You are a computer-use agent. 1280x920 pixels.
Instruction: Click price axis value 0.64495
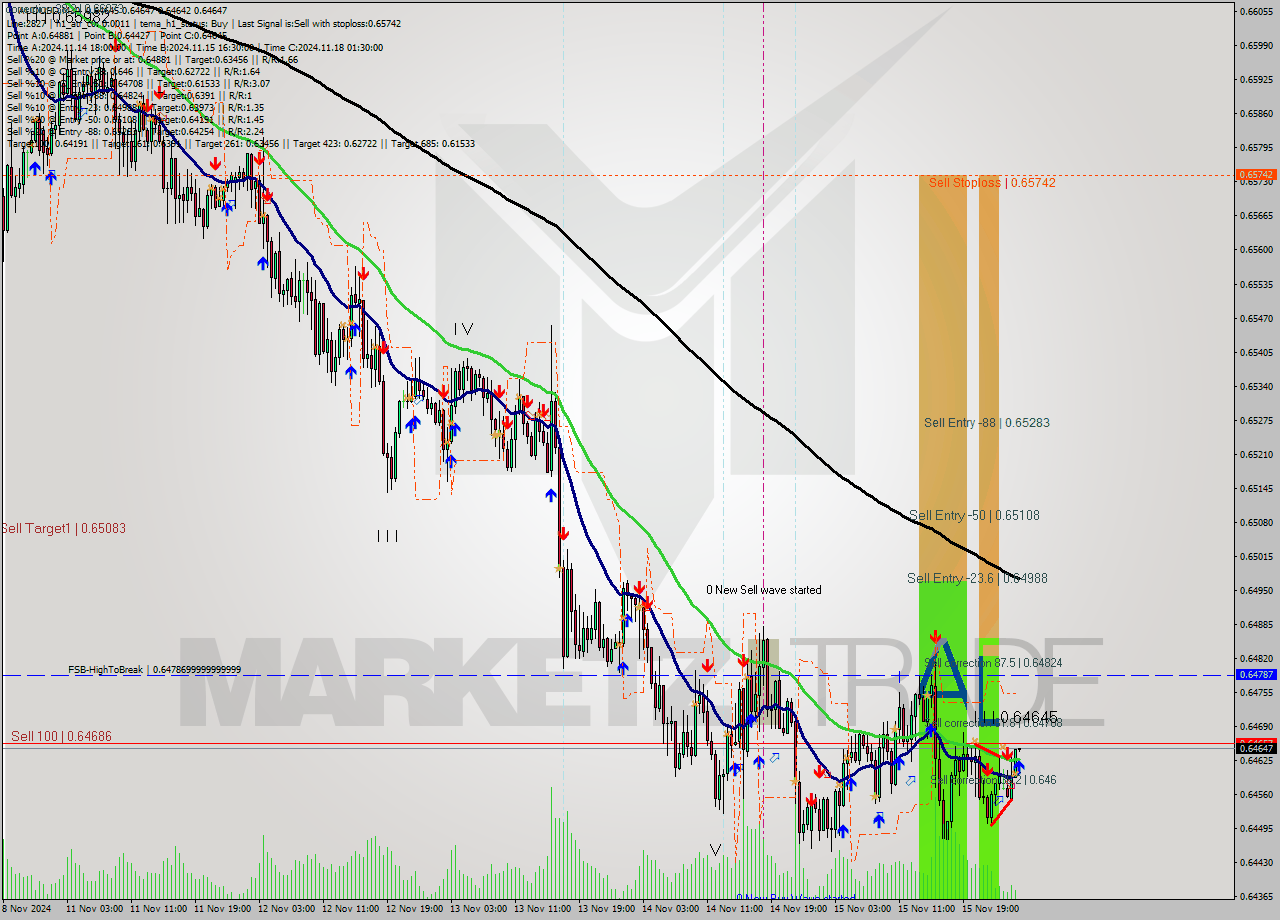coord(1257,828)
